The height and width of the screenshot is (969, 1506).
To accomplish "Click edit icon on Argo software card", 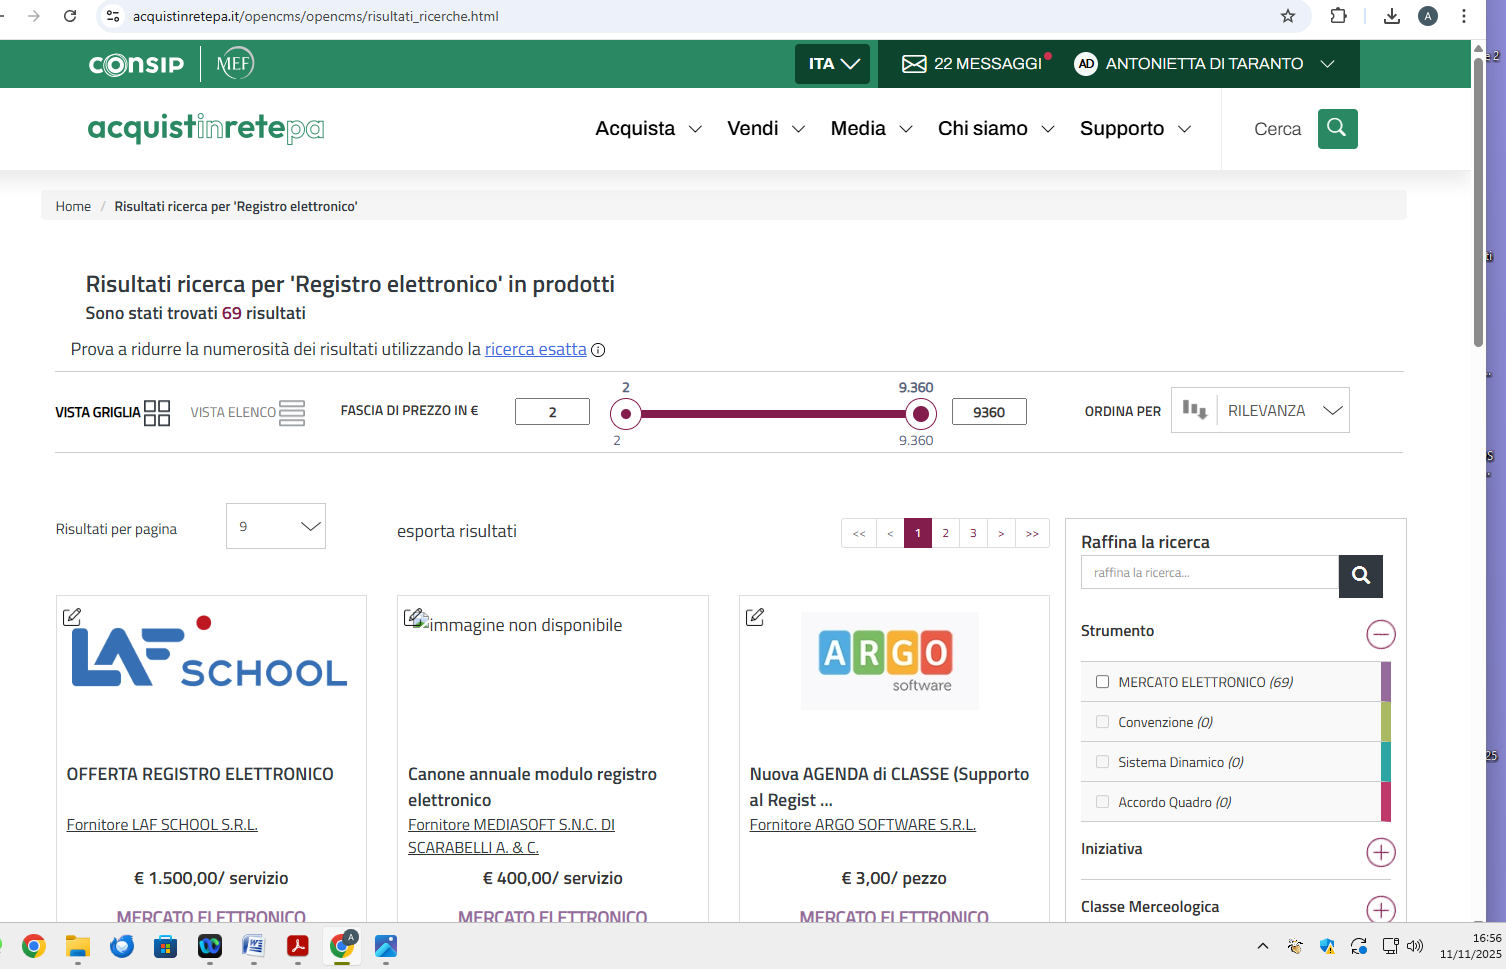I will tap(755, 617).
